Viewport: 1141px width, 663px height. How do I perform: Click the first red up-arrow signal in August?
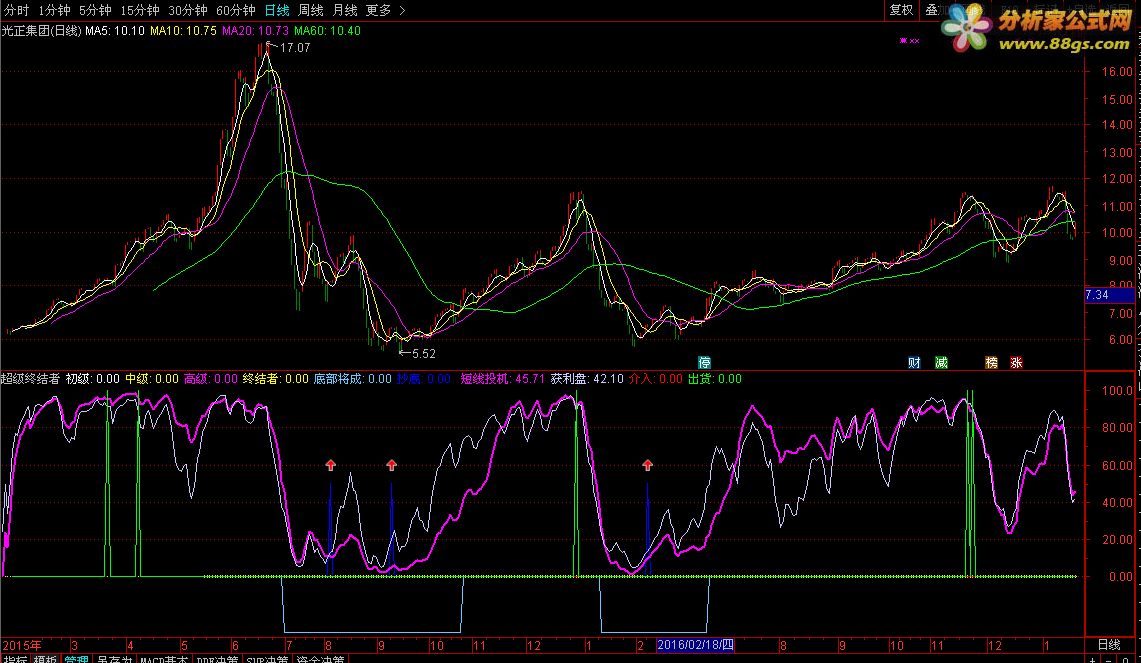point(330,464)
